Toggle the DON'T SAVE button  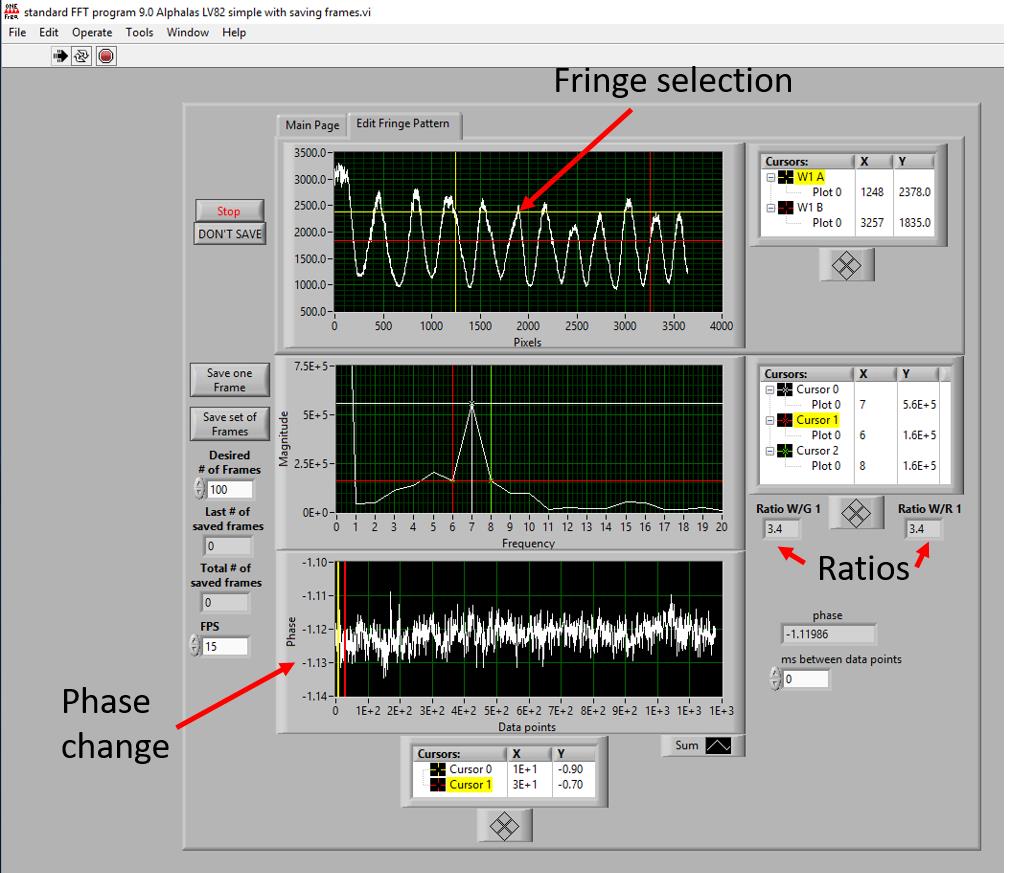tap(229, 233)
